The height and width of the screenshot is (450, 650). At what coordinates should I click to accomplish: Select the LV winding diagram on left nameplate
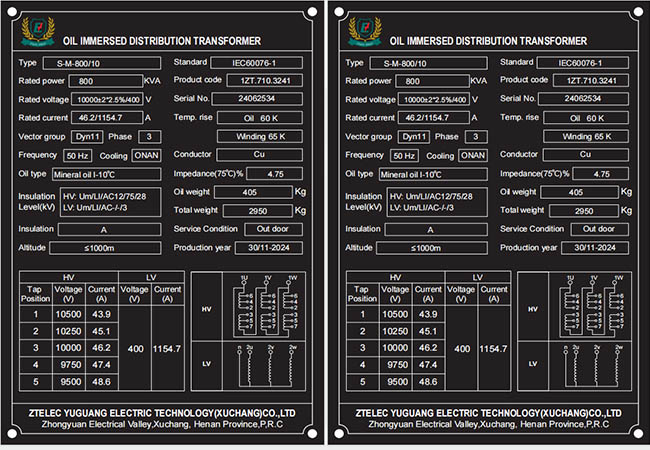(x=264, y=366)
